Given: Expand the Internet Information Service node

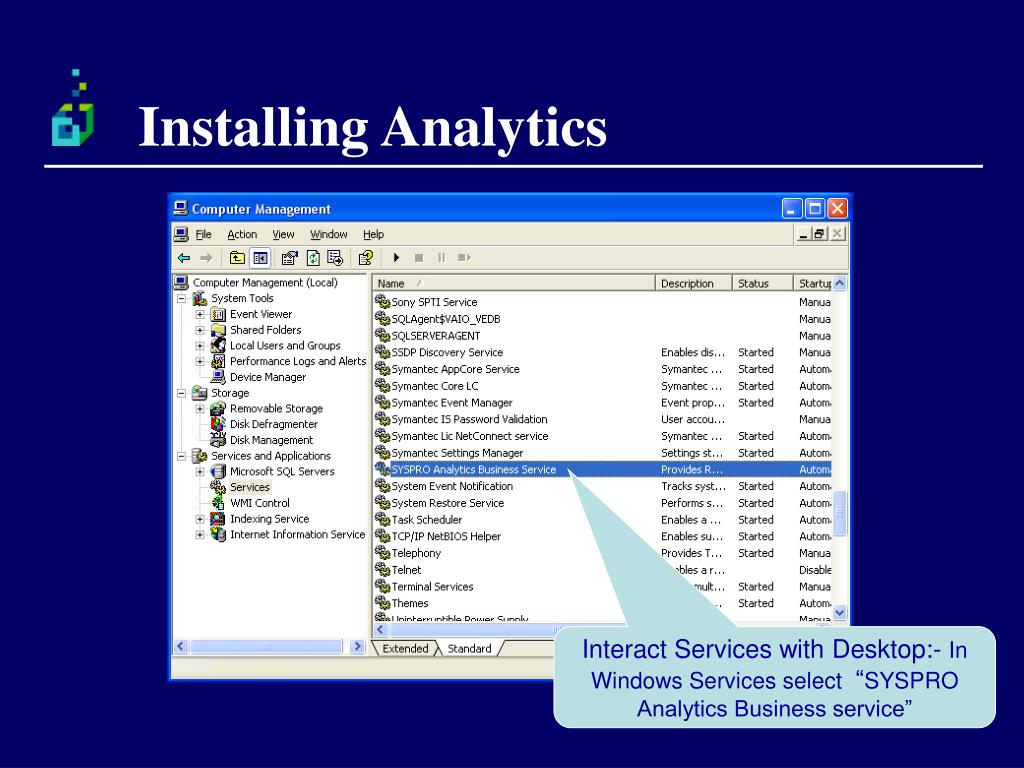Looking at the screenshot, I should pyautogui.click(x=200, y=534).
